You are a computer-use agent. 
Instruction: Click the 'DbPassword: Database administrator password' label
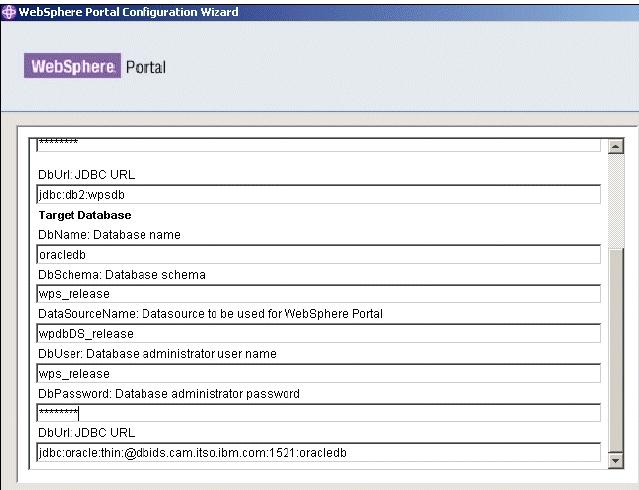pos(169,394)
